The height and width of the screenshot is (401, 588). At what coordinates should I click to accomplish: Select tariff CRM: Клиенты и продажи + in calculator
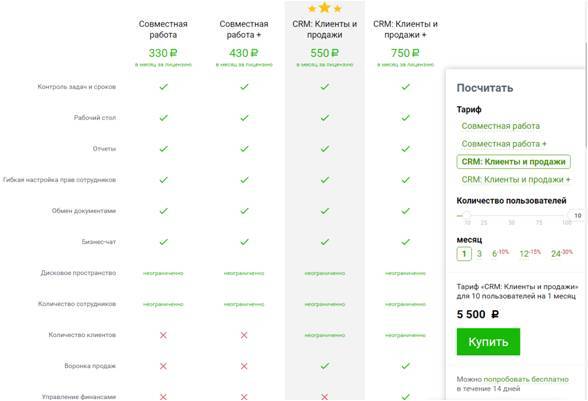tap(516, 180)
